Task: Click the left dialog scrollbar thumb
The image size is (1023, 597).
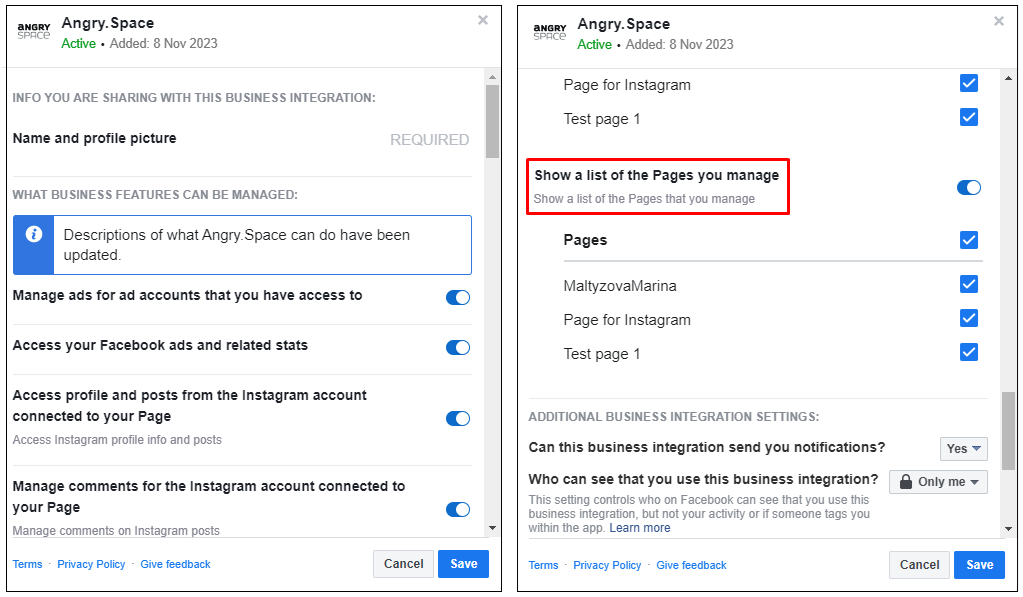Action: coord(493,121)
